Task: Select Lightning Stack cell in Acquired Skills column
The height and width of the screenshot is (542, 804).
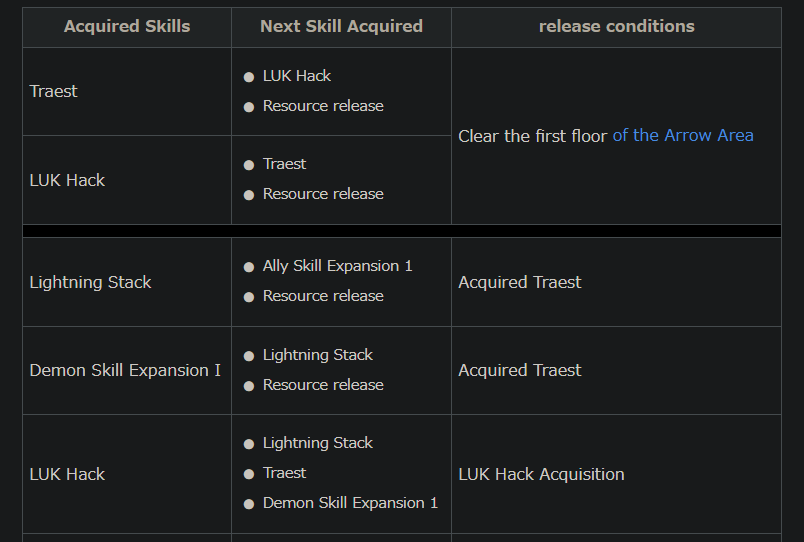Action: [90, 282]
